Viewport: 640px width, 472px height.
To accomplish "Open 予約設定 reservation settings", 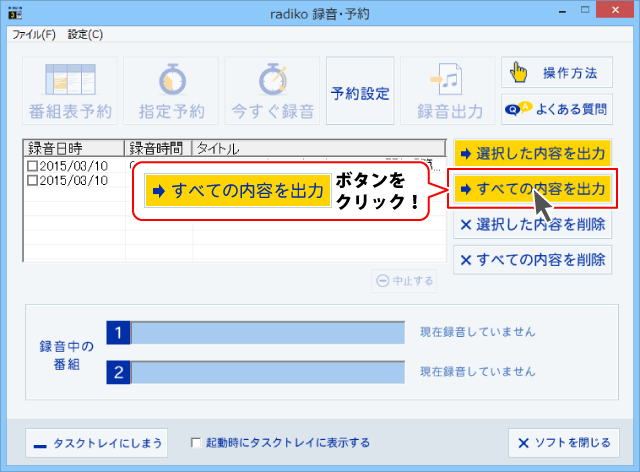I will pyautogui.click(x=360, y=91).
